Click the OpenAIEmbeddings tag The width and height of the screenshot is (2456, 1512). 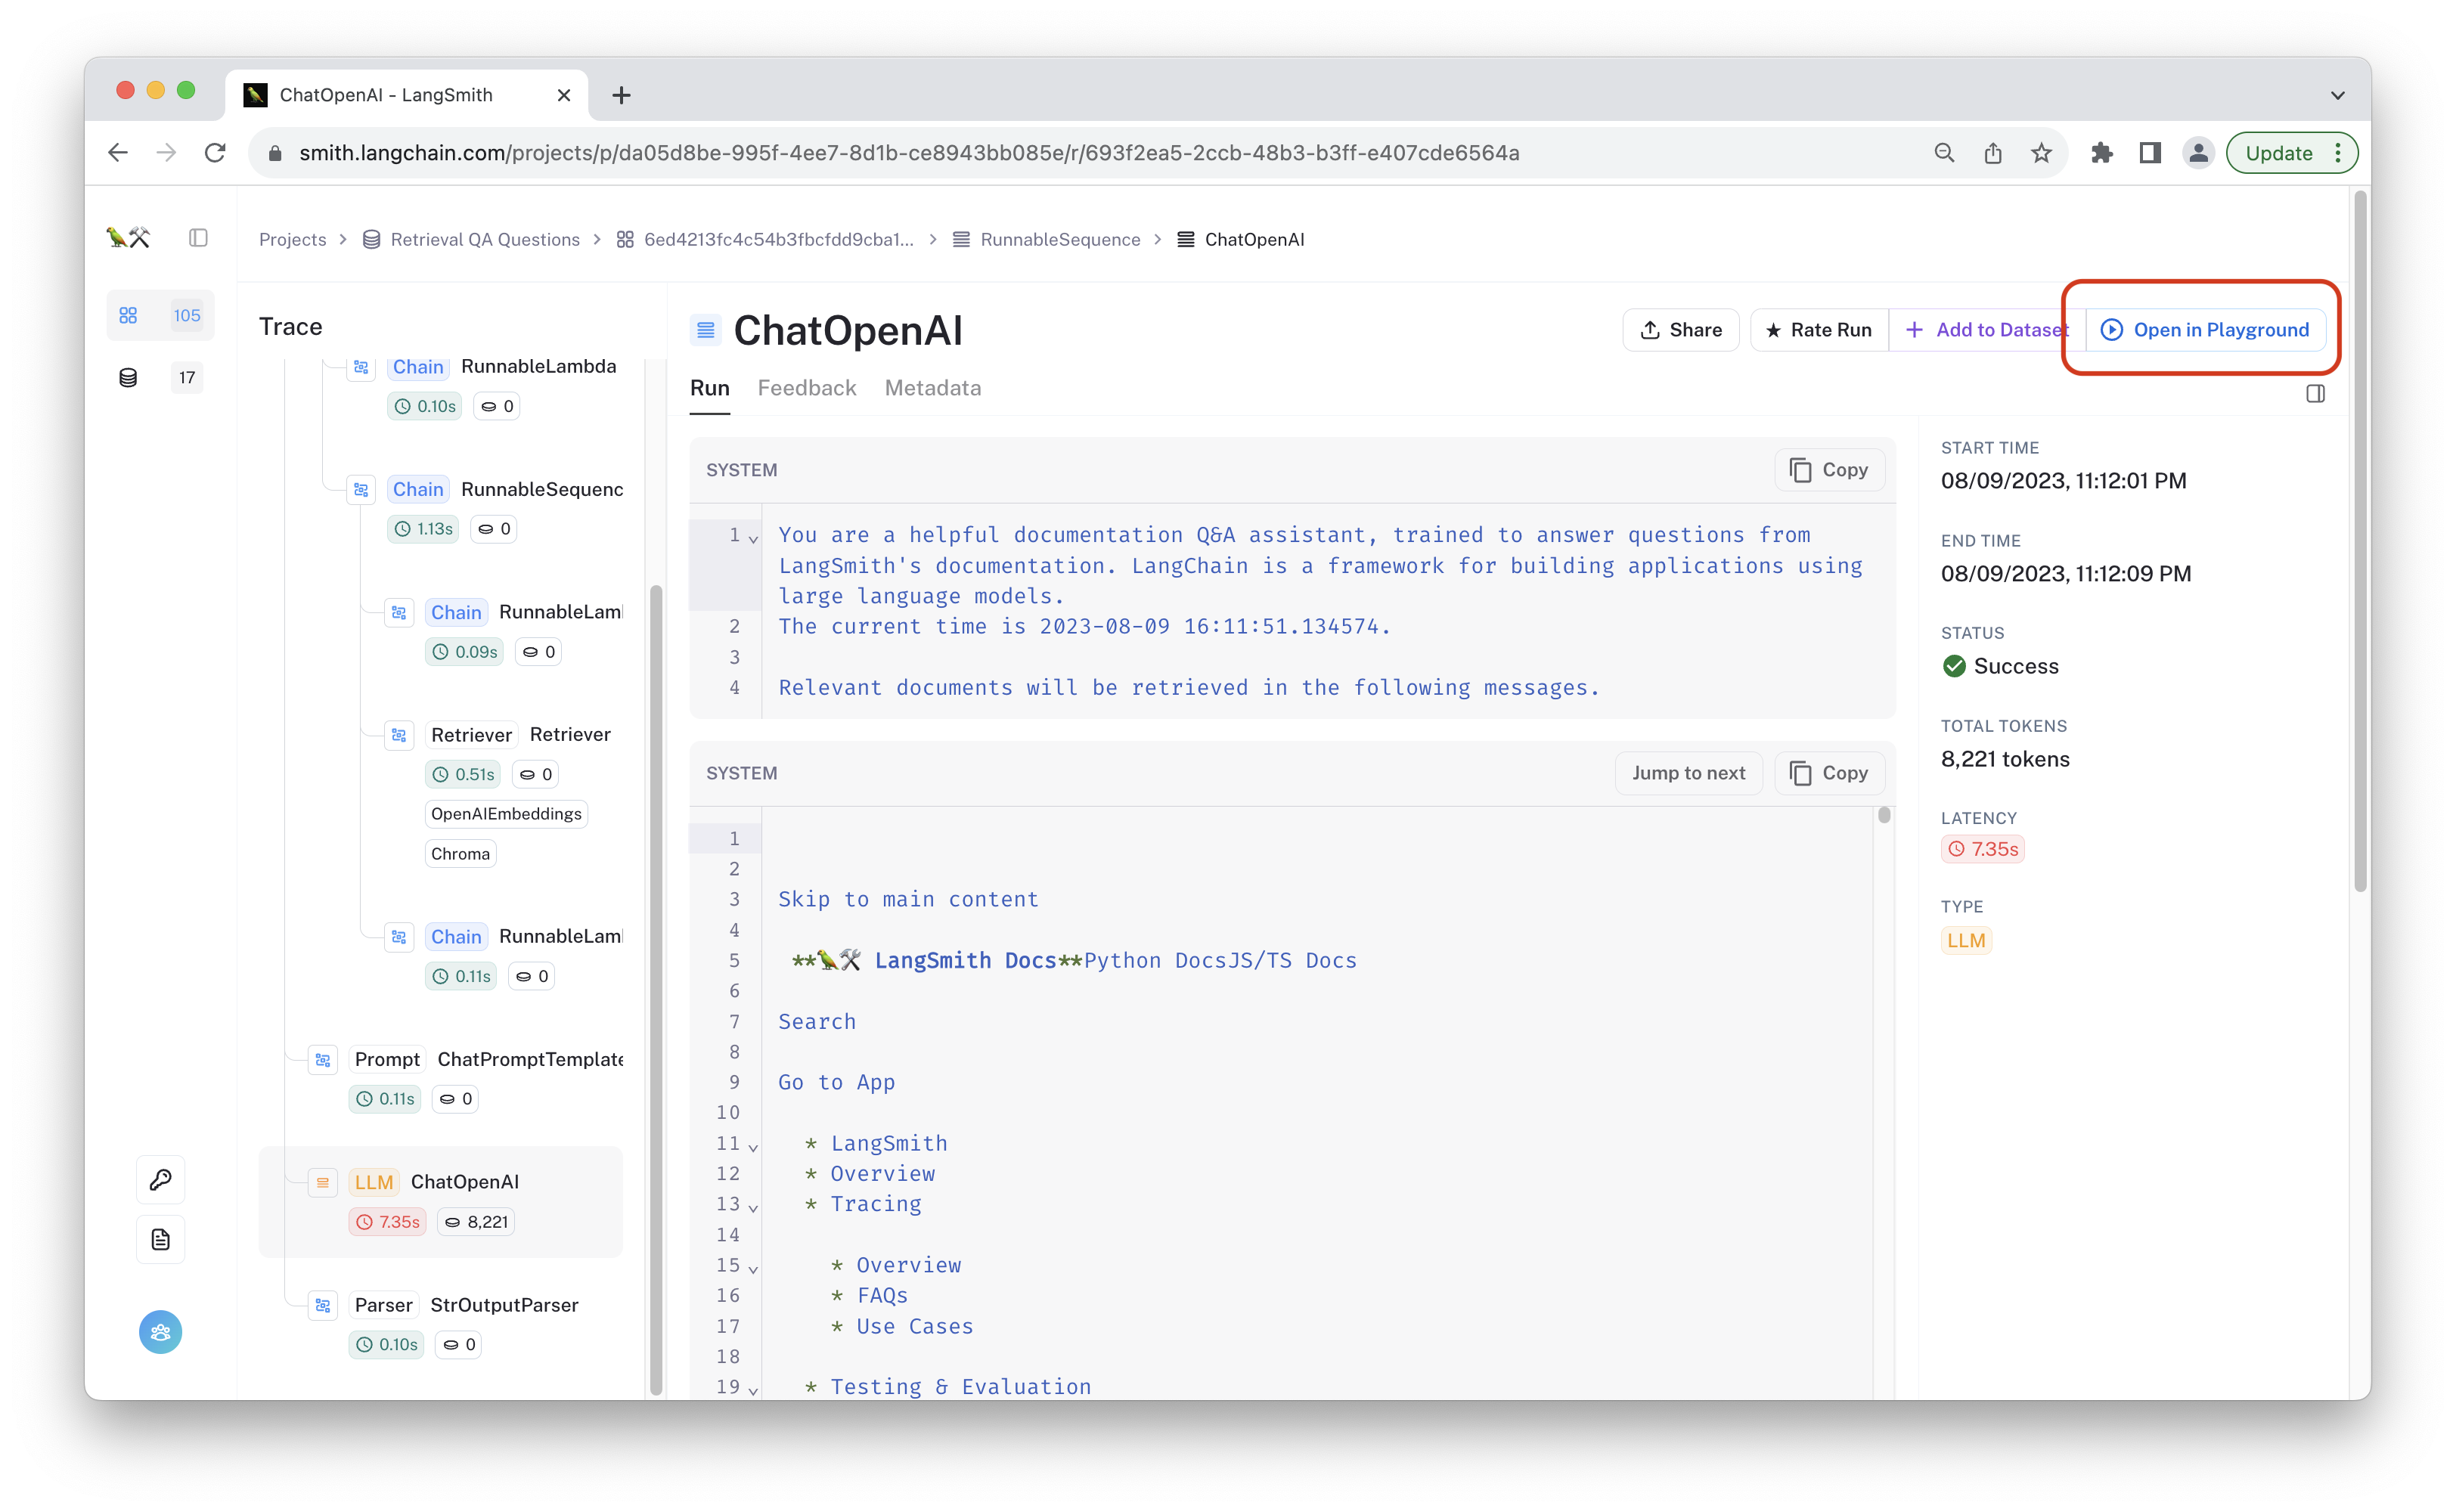point(506,814)
